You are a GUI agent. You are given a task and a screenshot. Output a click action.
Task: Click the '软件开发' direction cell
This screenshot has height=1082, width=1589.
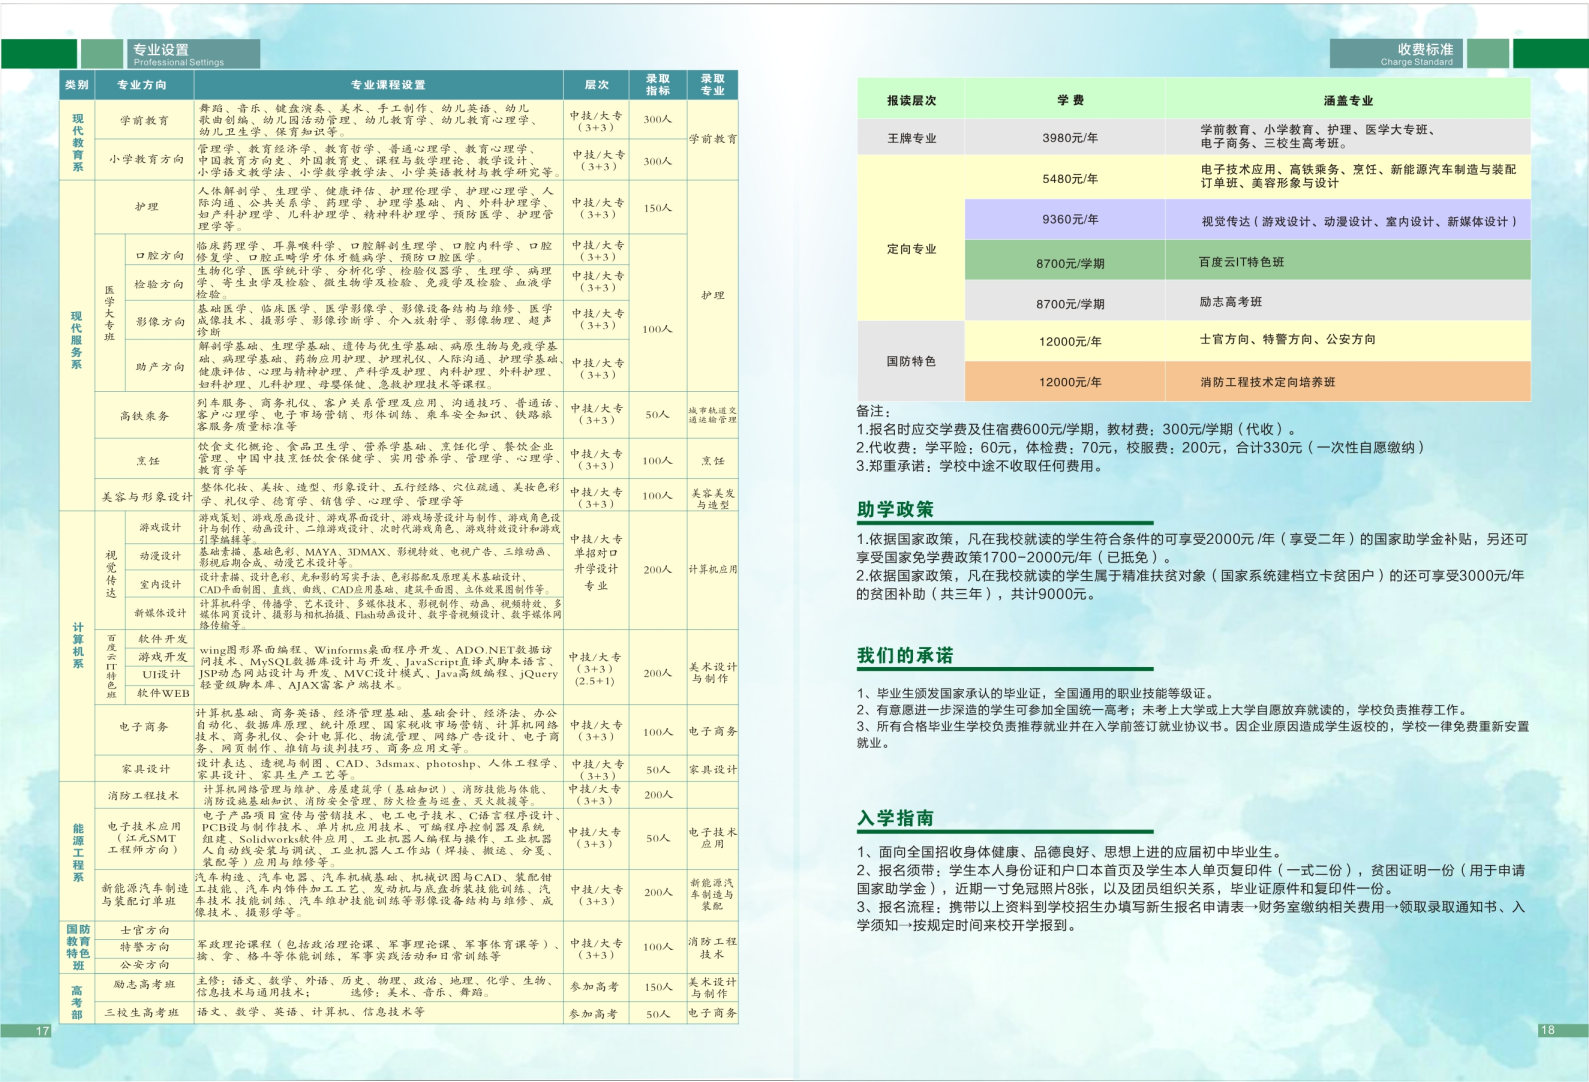[162, 639]
